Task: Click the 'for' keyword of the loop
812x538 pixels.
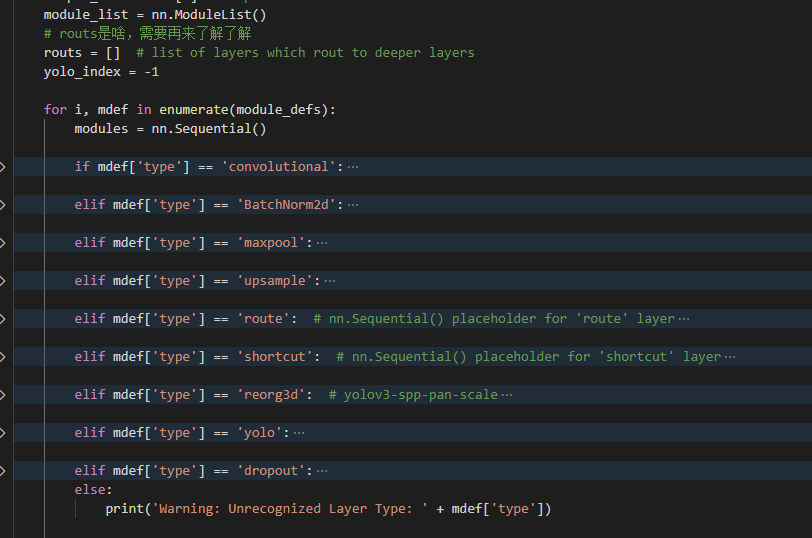Action: (x=55, y=110)
